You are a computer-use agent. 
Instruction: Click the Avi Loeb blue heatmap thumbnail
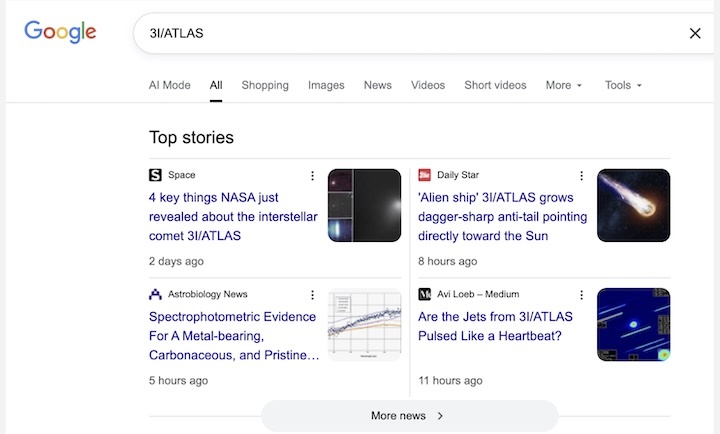(633, 325)
